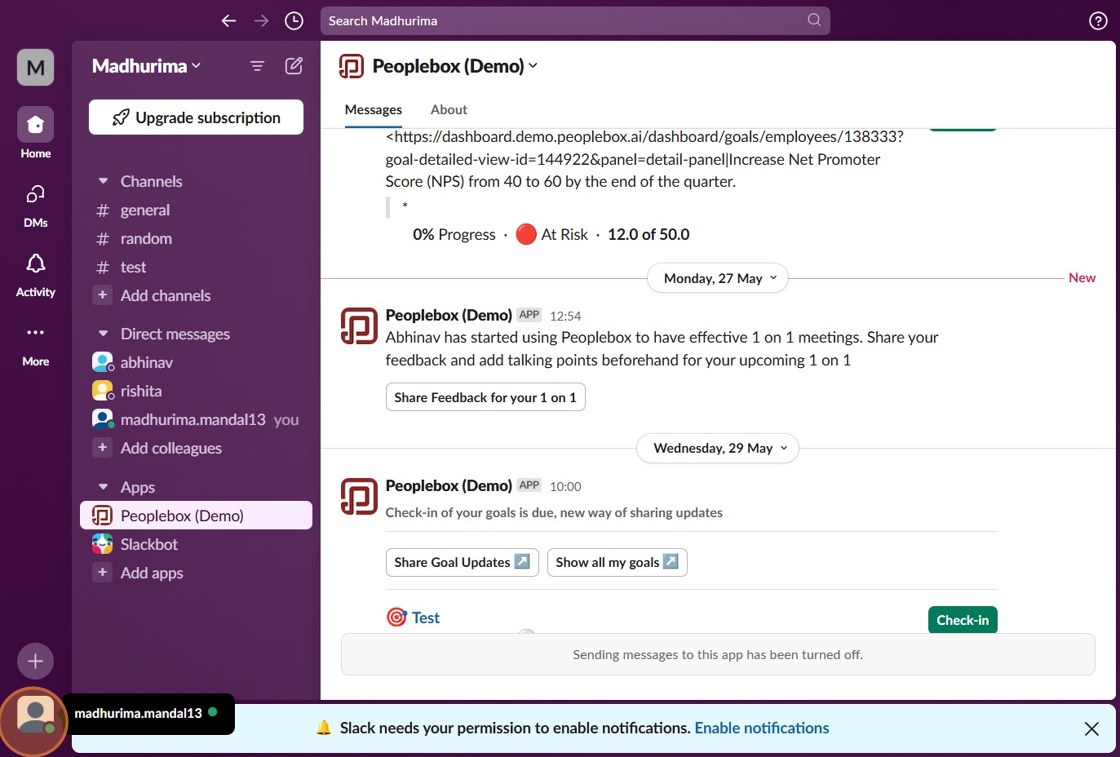Screen dimensions: 1120x757
Task: Click the plus icon beside Add colleagues
Action: 103,448
